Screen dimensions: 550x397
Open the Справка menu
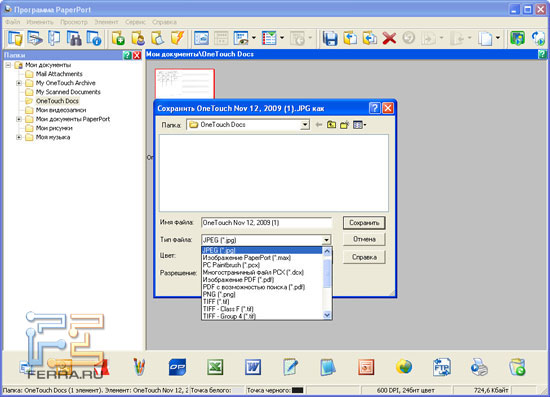164,22
